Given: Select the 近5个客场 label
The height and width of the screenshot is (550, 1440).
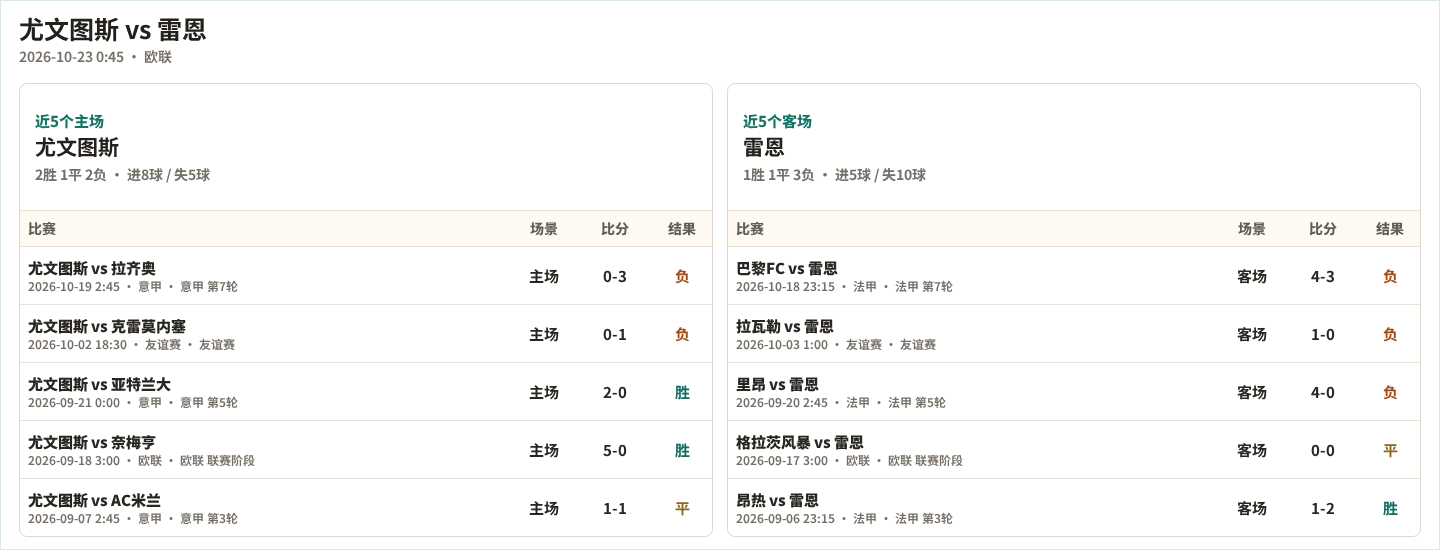Looking at the screenshot, I should coord(777,121).
